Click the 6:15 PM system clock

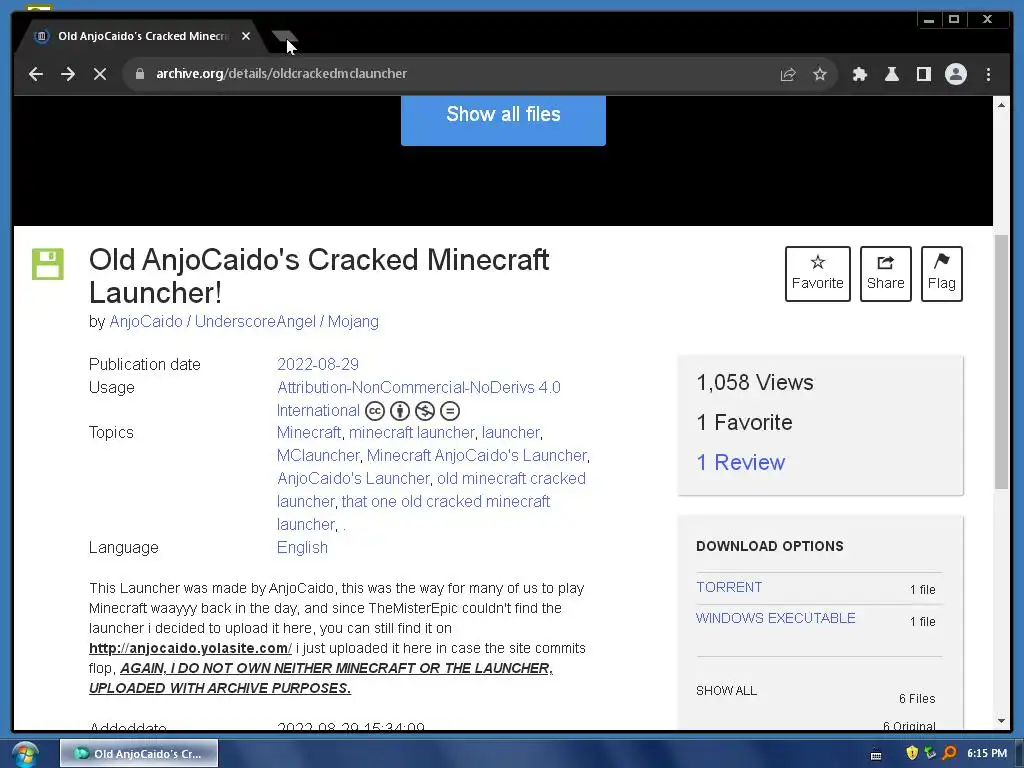(987, 753)
